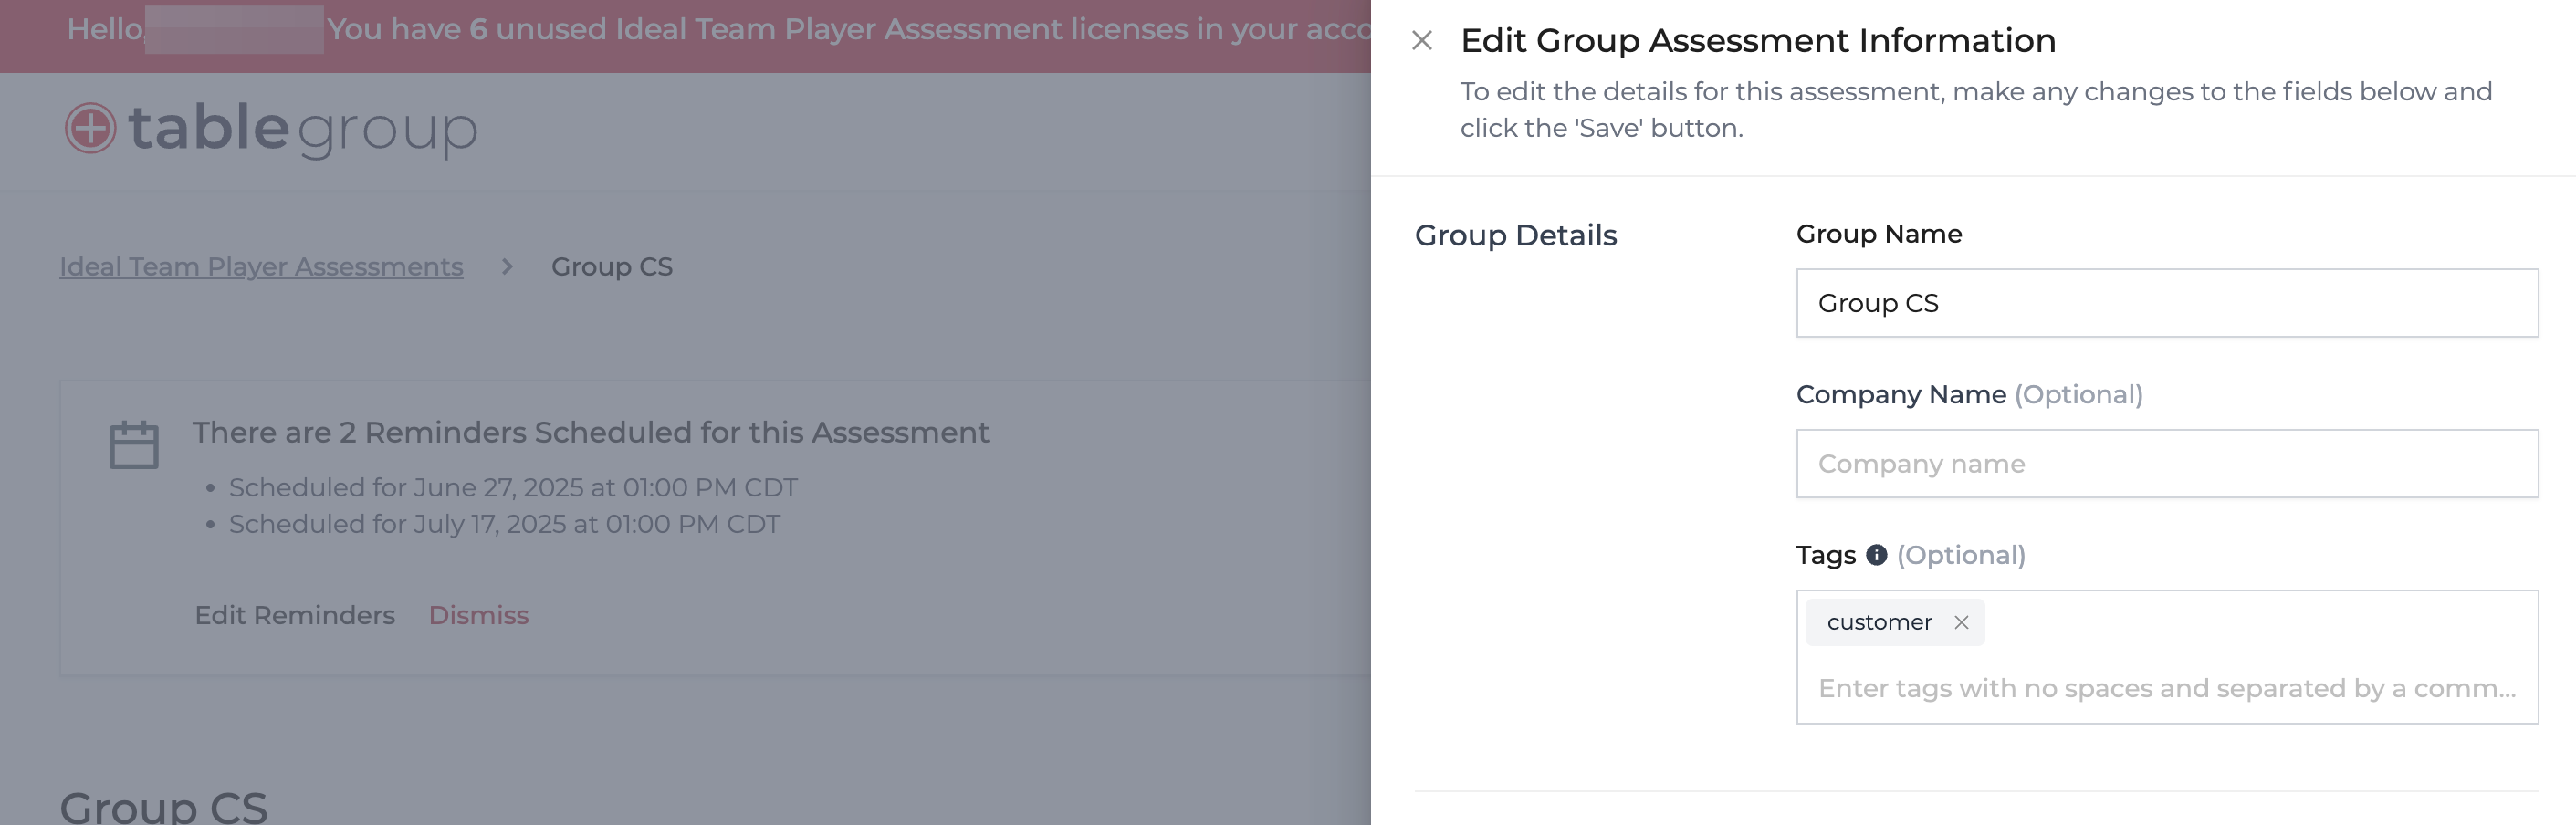Click the unused licenses banner message
2576x825 pixels.
pos(849,29)
